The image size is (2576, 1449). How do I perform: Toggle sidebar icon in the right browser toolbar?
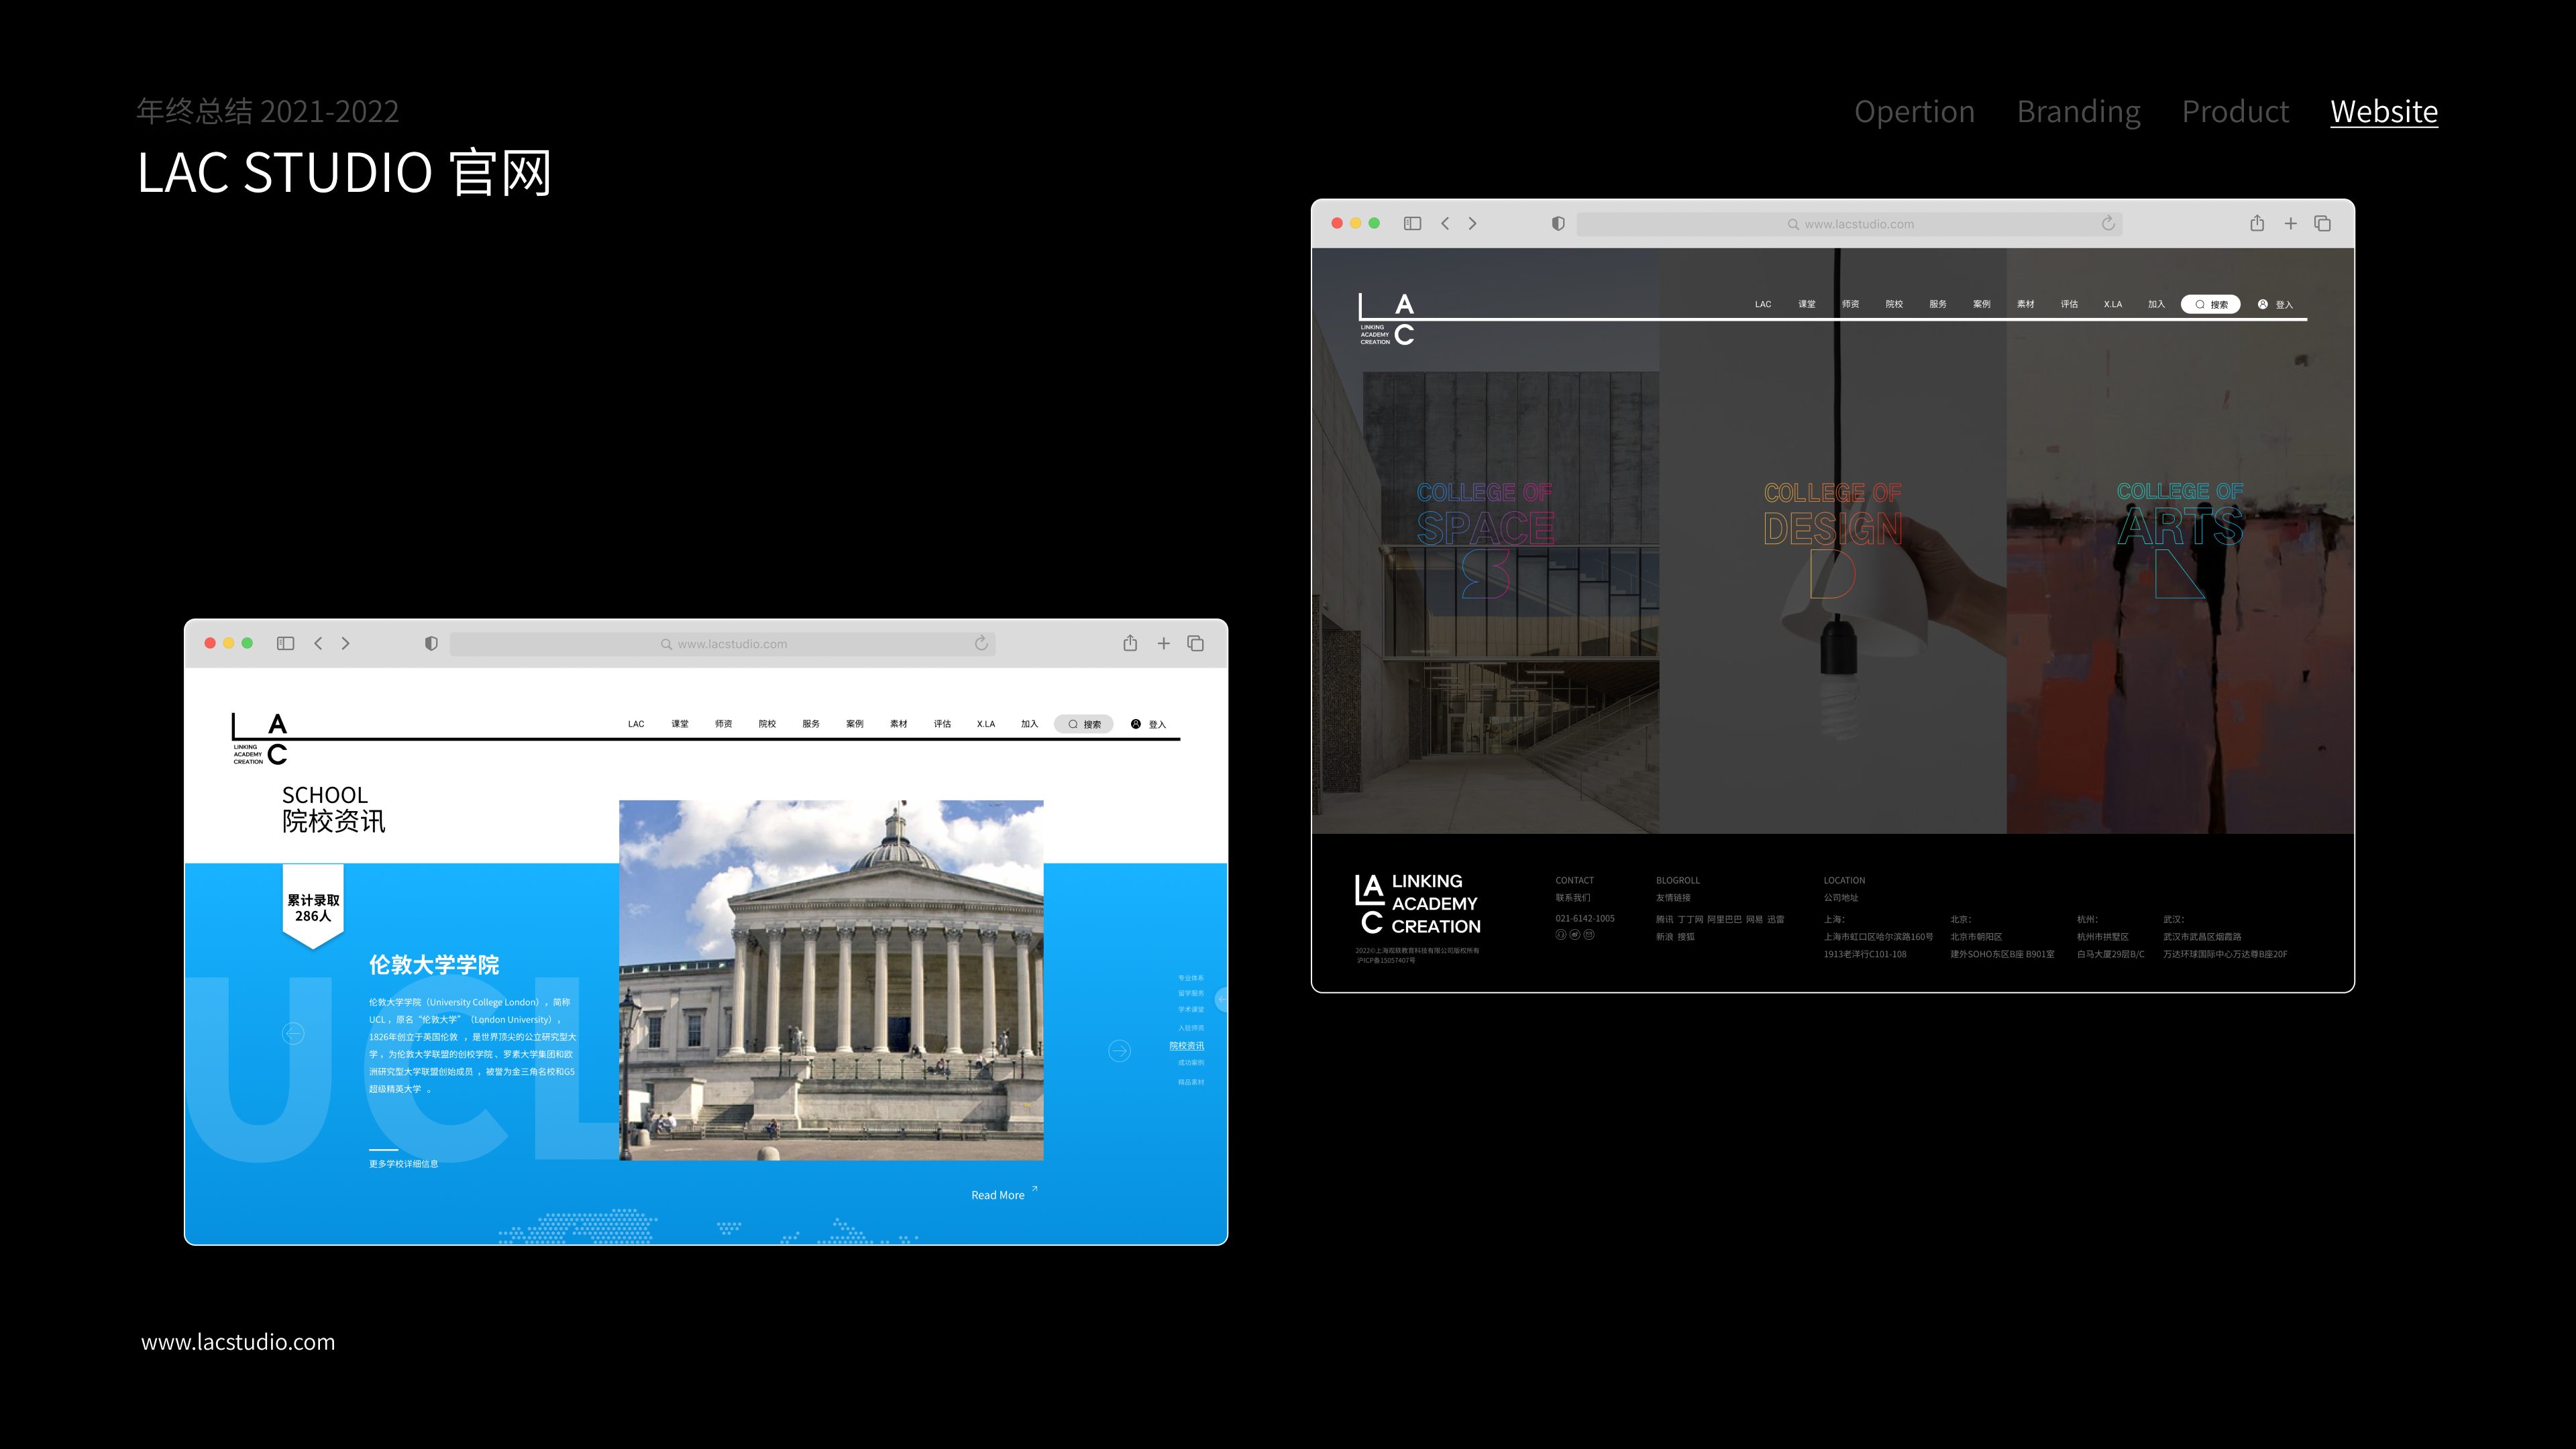[1412, 223]
